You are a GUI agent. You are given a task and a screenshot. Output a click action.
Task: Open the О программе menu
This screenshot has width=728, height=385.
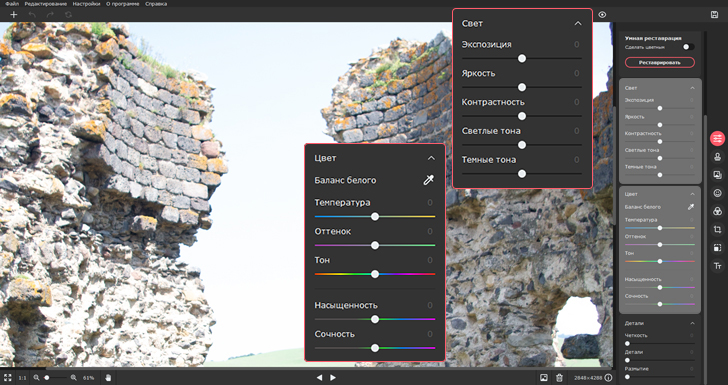pos(123,4)
